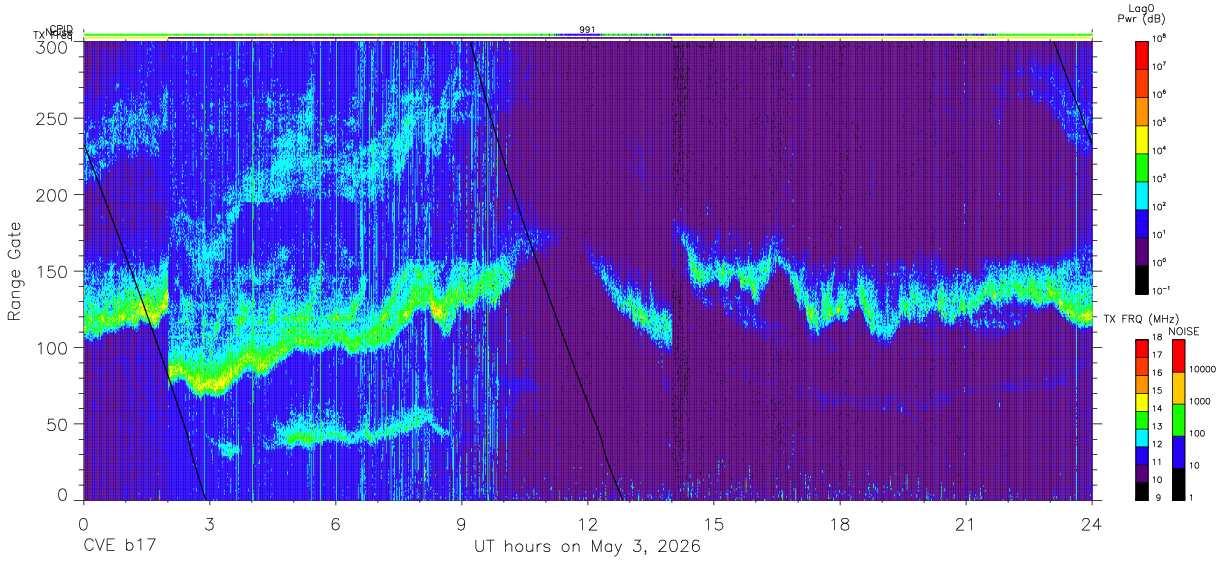
Task: Click the yellow segment of Lag0 Pwr colorbar
Action: 1142,139
